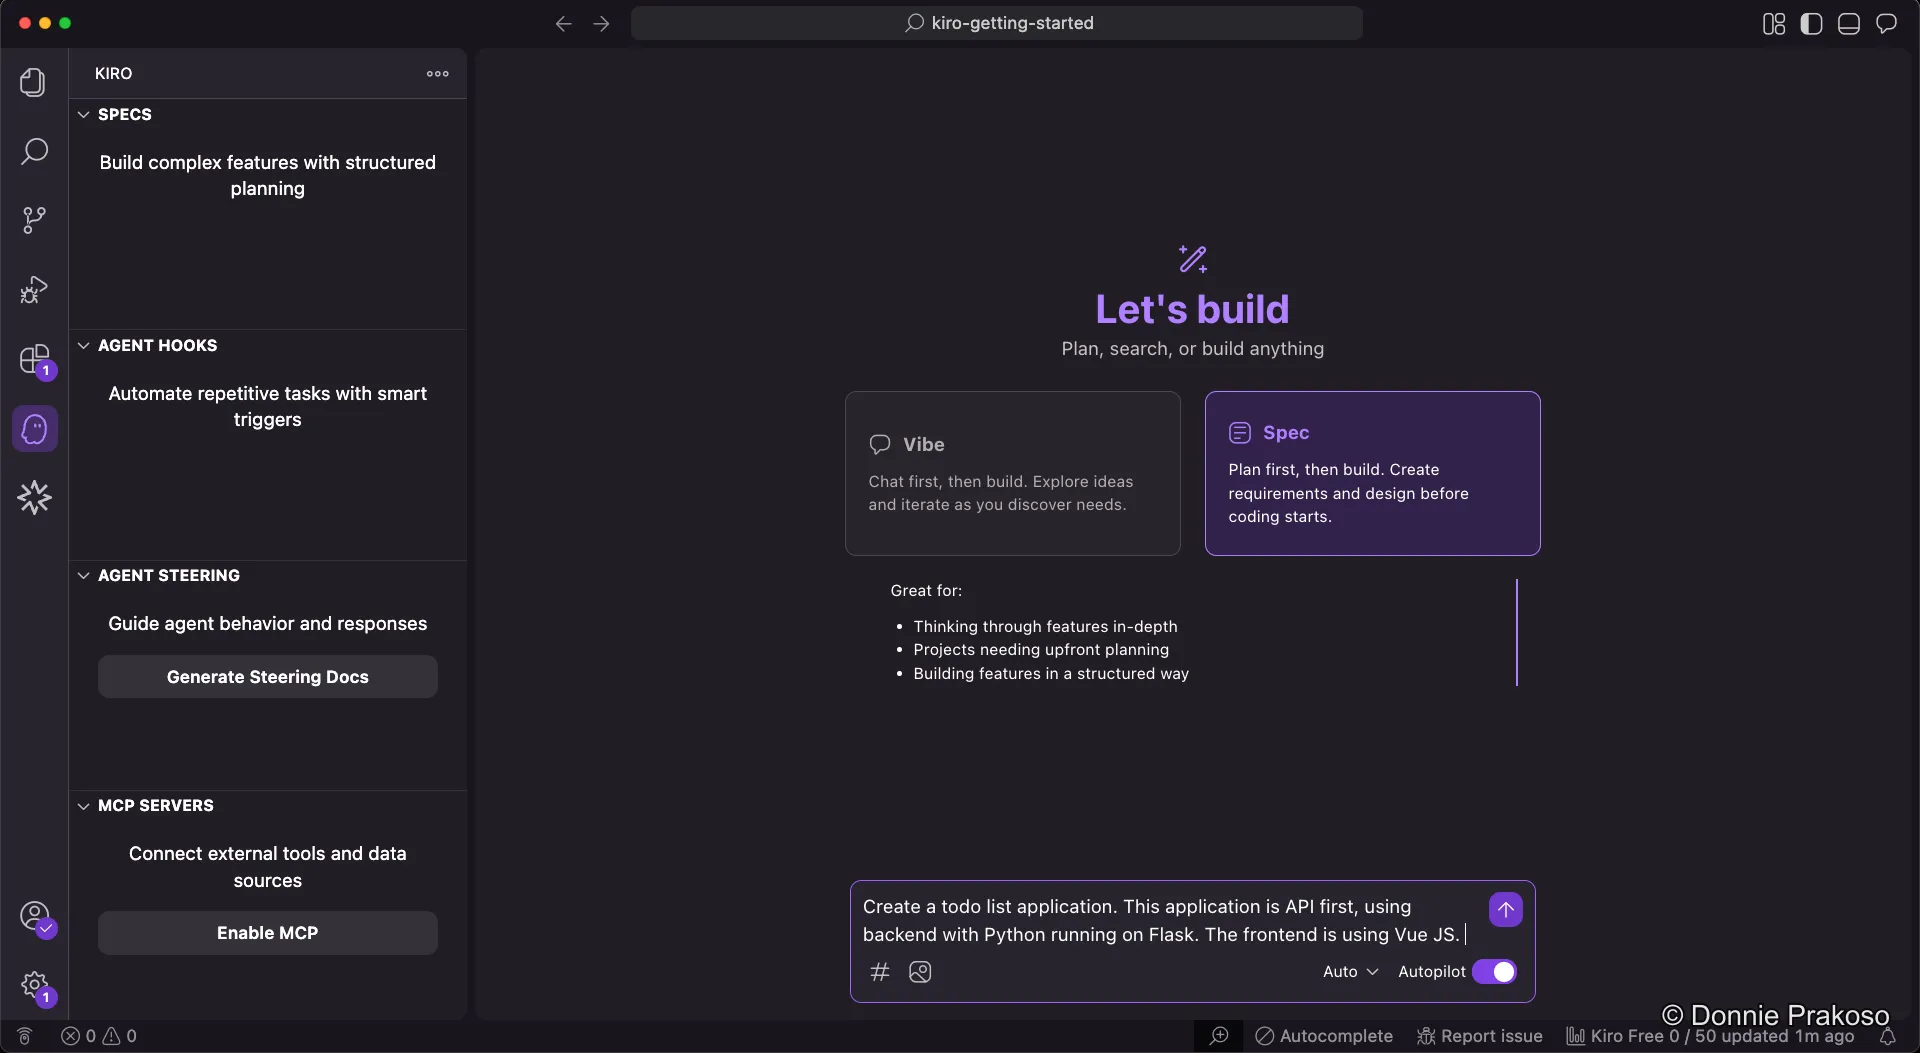Open the KIRO panel overflow menu
The image size is (1920, 1053).
point(437,73)
